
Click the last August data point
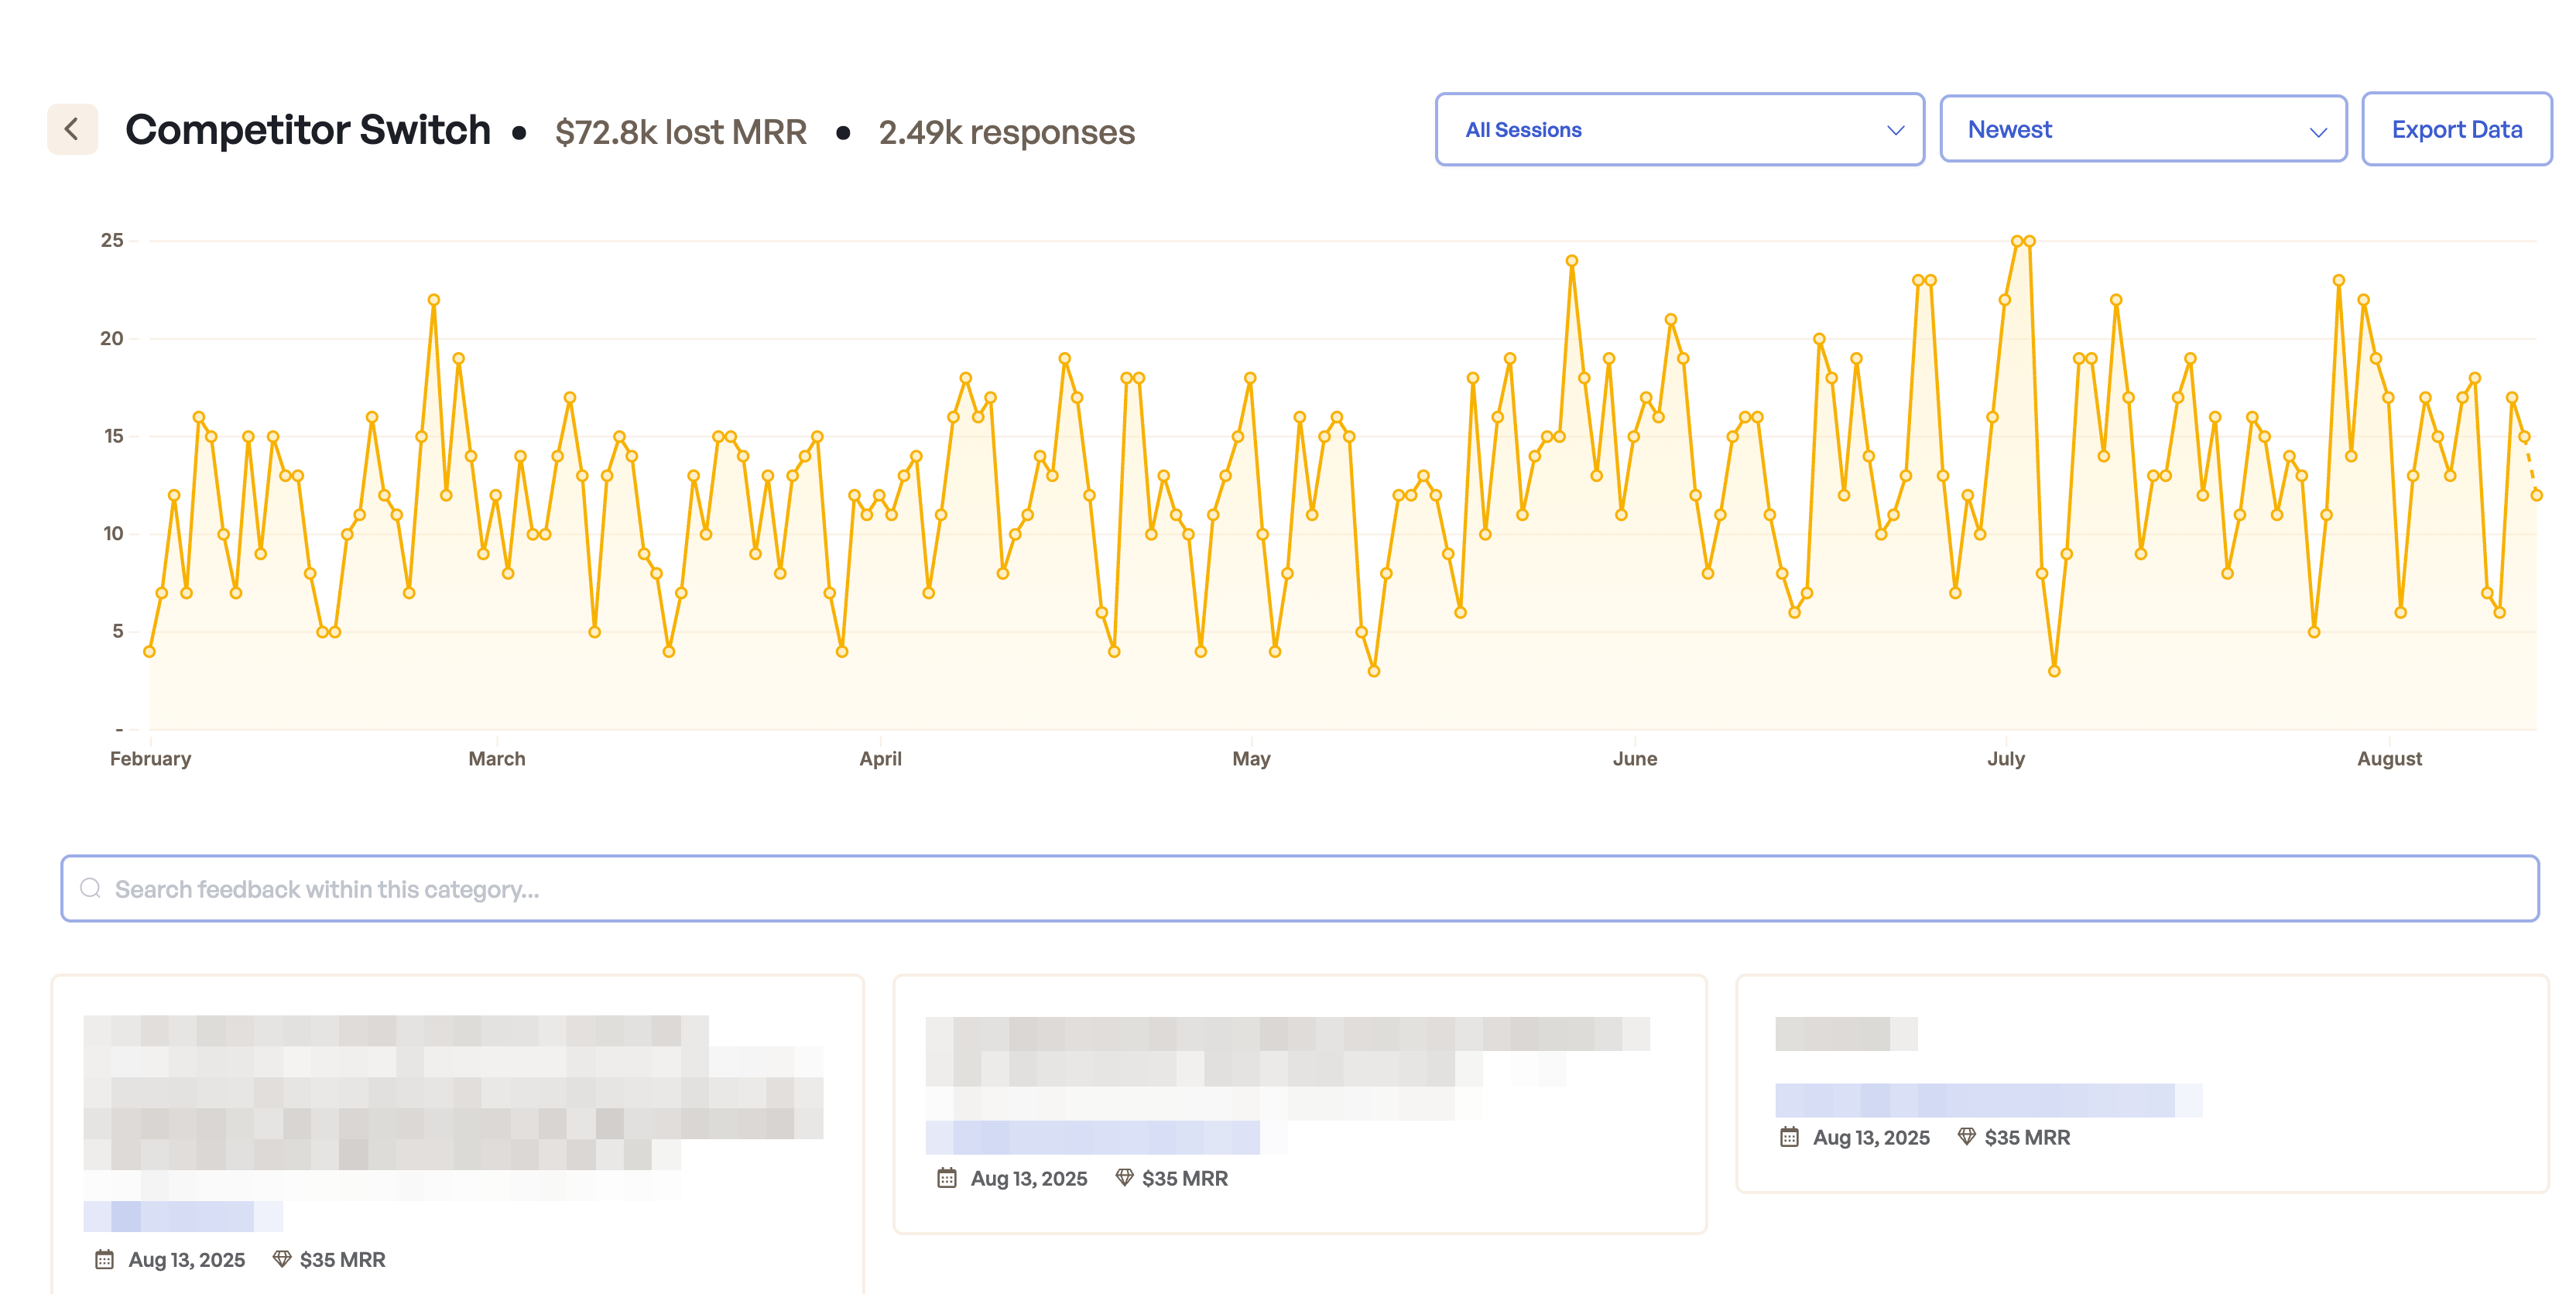2536,495
